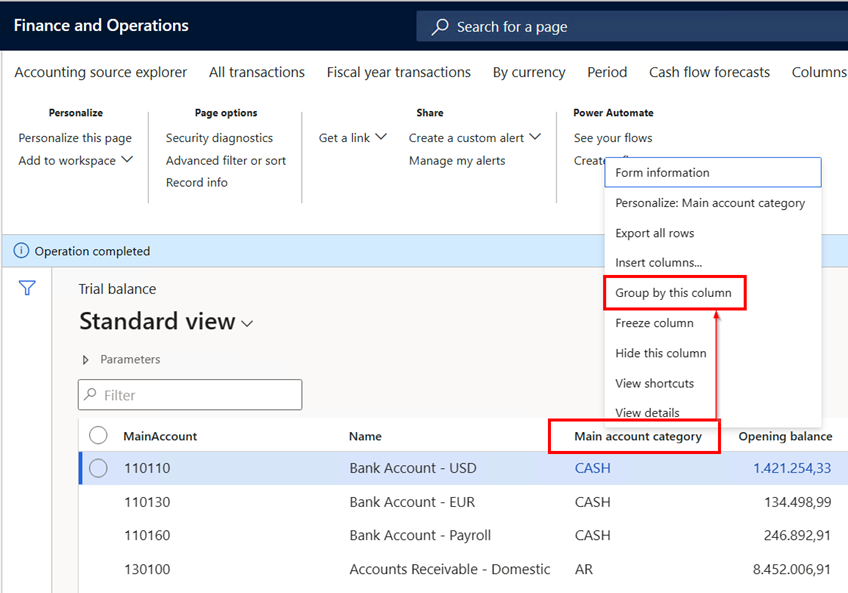This screenshot has width=848, height=593.
Task: Open the Columns tab
Action: tap(819, 72)
